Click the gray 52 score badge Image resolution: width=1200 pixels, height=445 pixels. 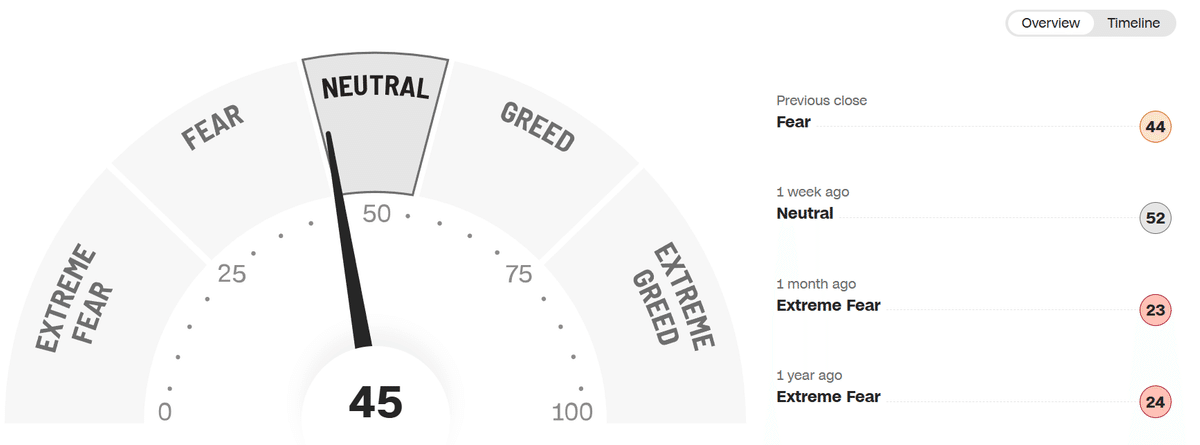tap(1155, 218)
